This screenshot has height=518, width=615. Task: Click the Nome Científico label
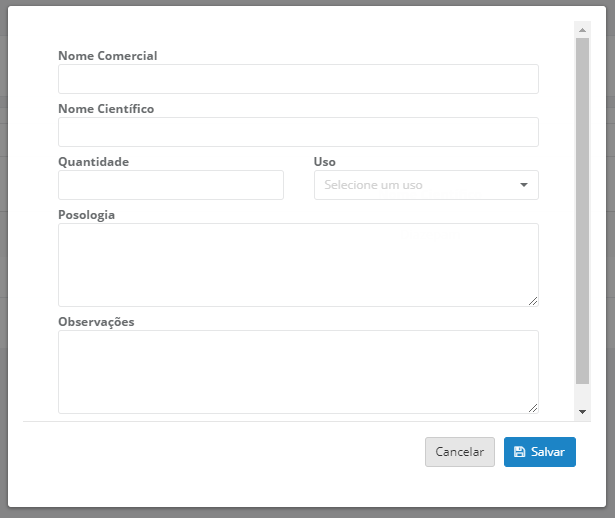click(x=106, y=109)
